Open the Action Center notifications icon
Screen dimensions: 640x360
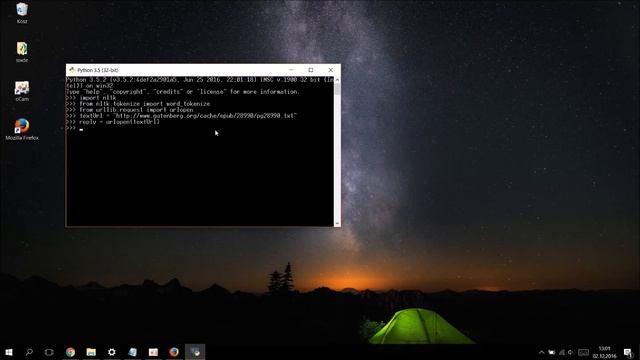(628, 352)
